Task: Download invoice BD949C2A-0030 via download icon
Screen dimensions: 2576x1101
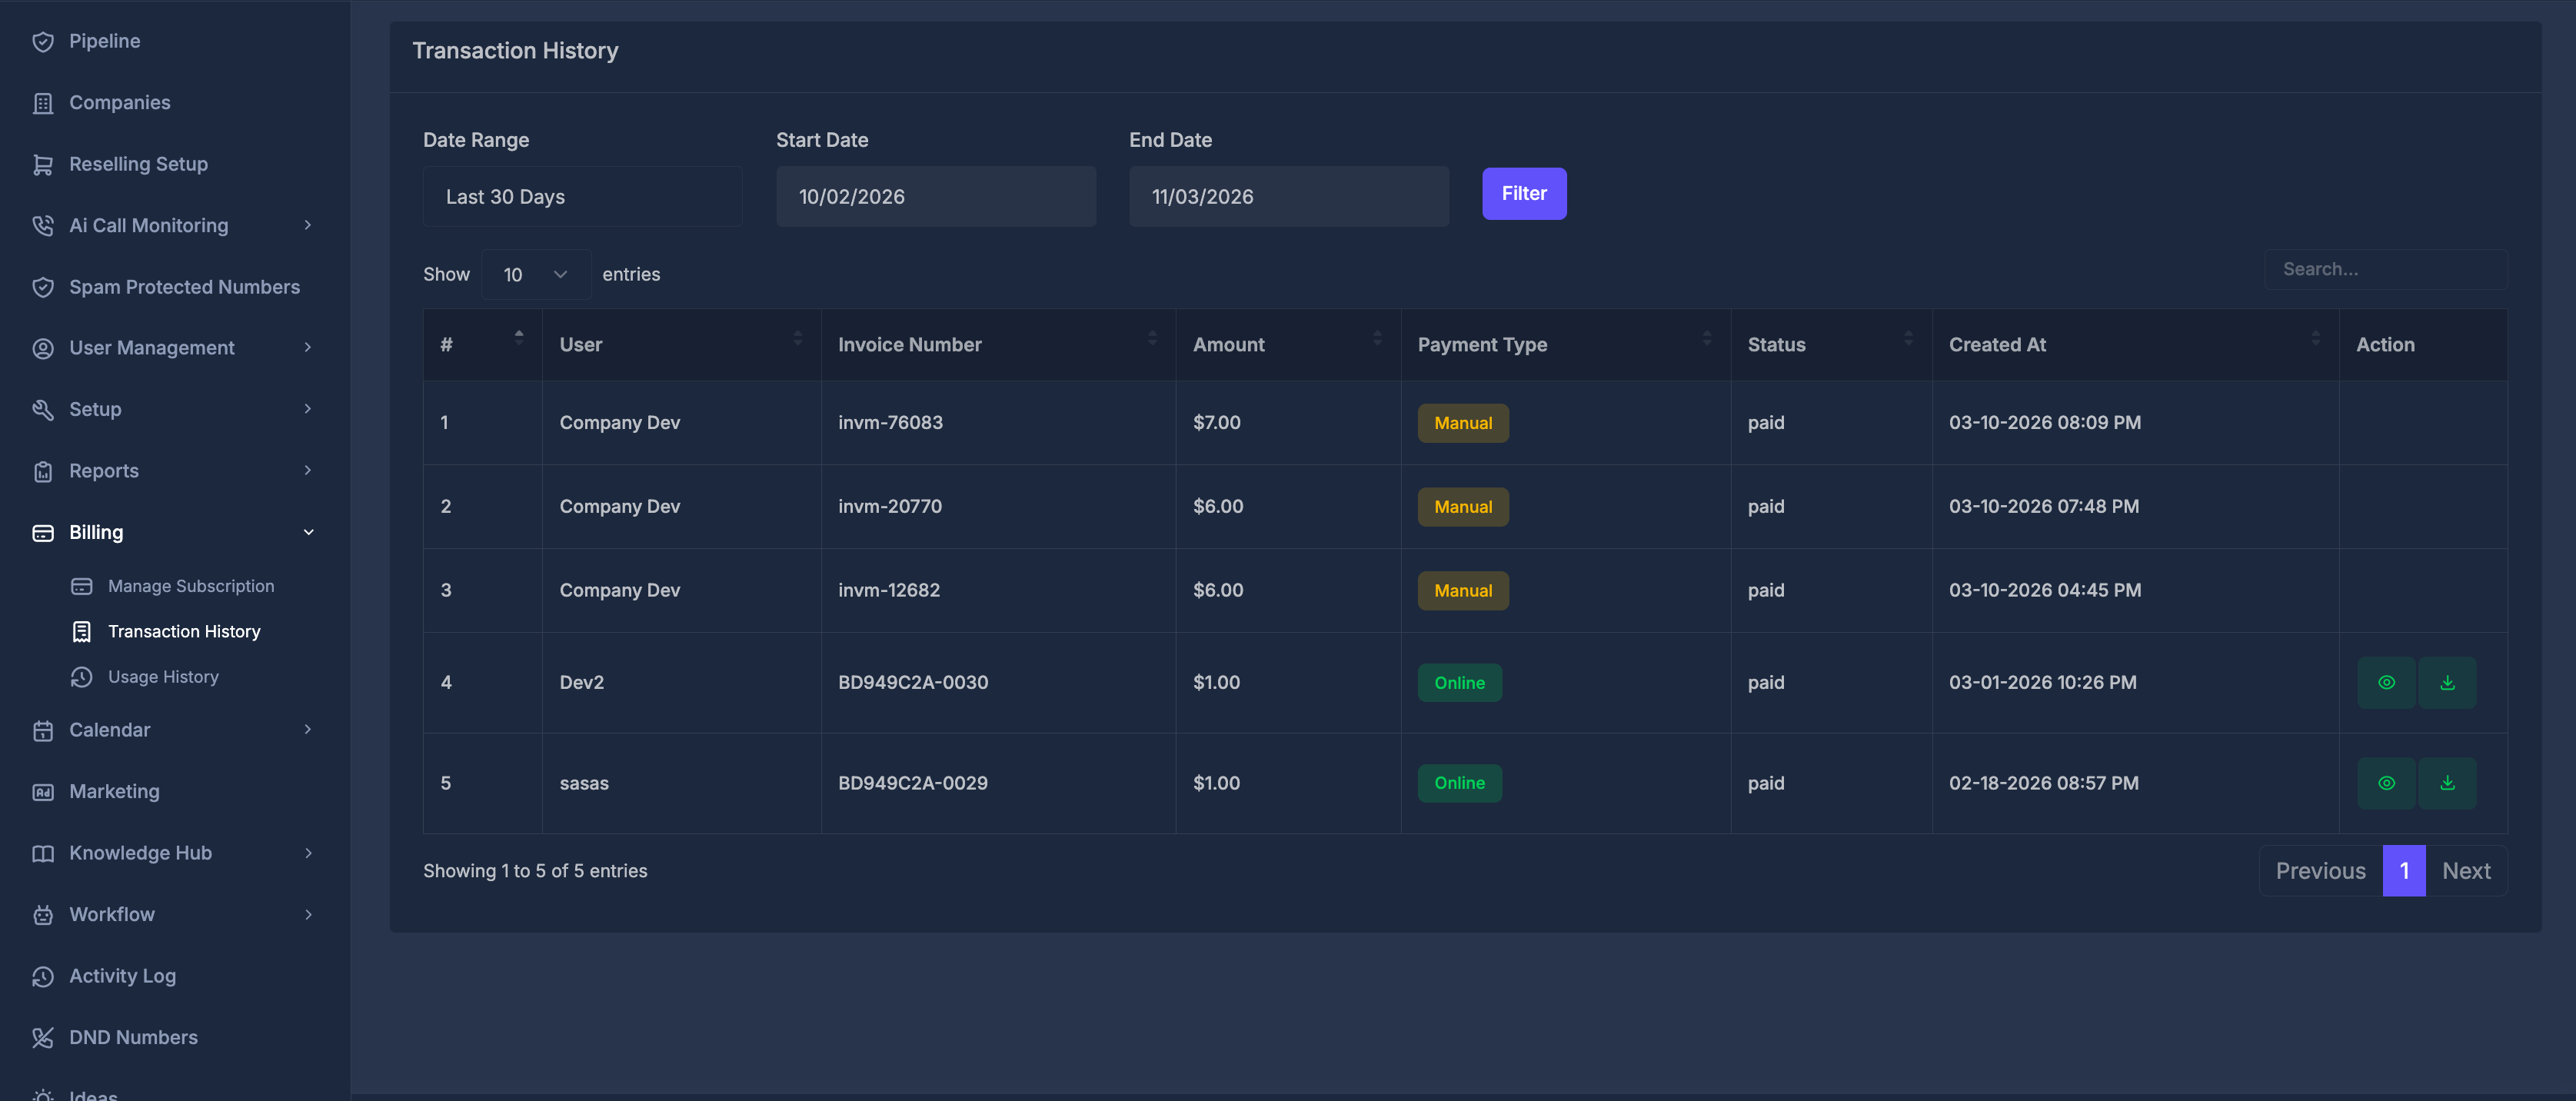Action: point(2447,682)
